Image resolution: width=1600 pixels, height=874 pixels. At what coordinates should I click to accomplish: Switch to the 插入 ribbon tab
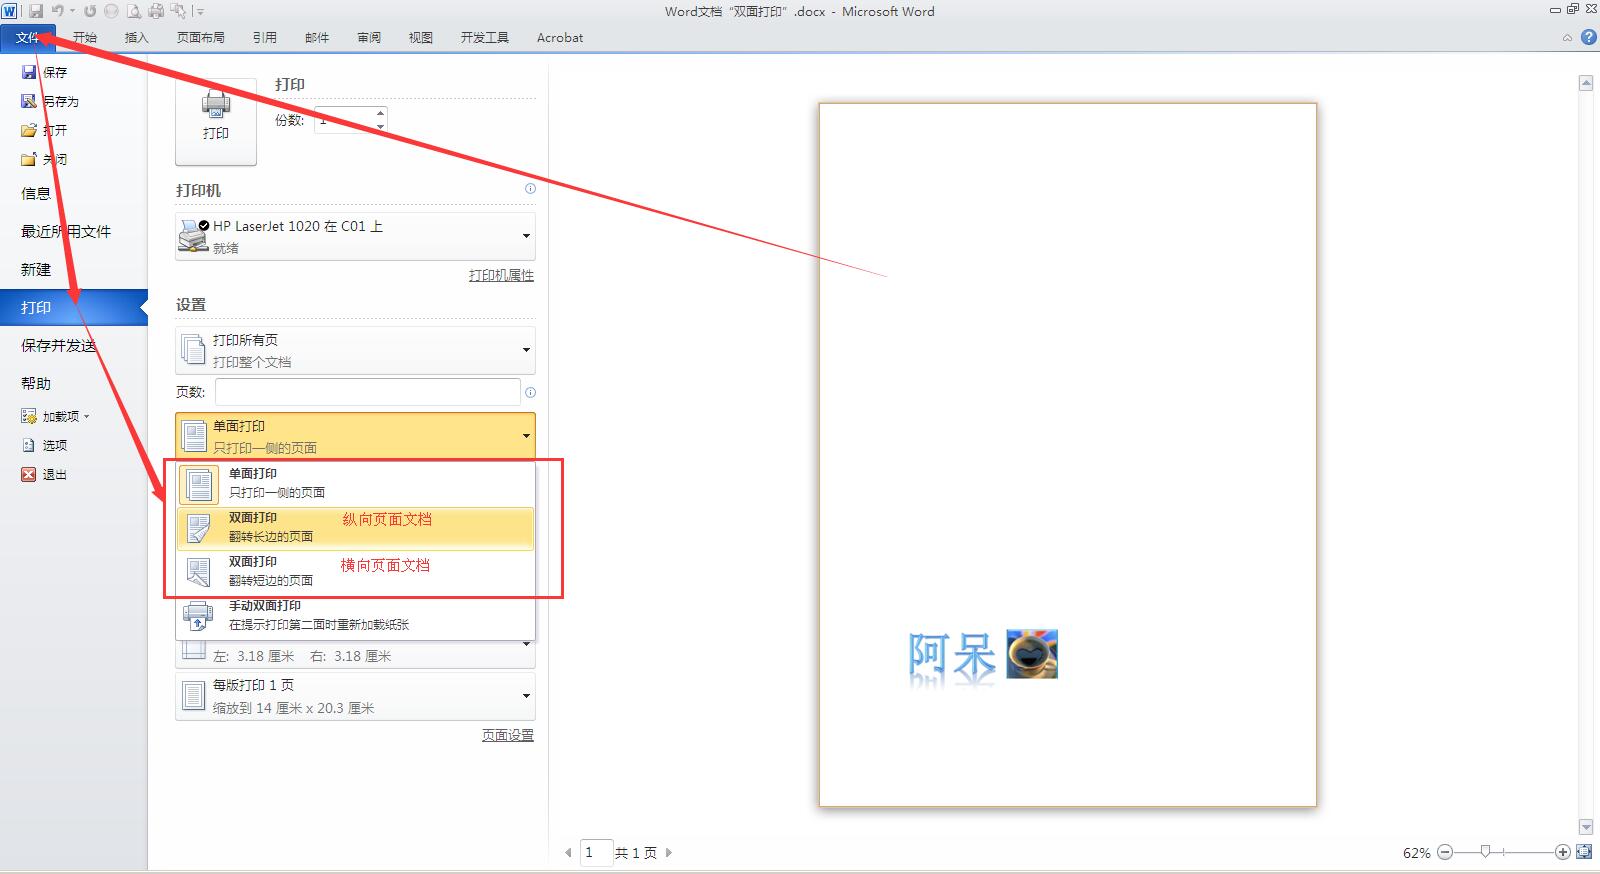tap(136, 38)
